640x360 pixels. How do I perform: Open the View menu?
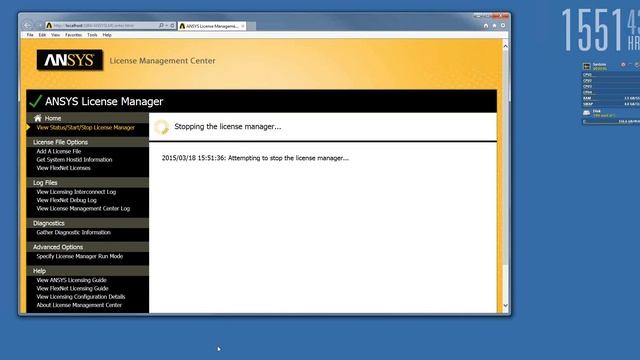tap(56, 35)
